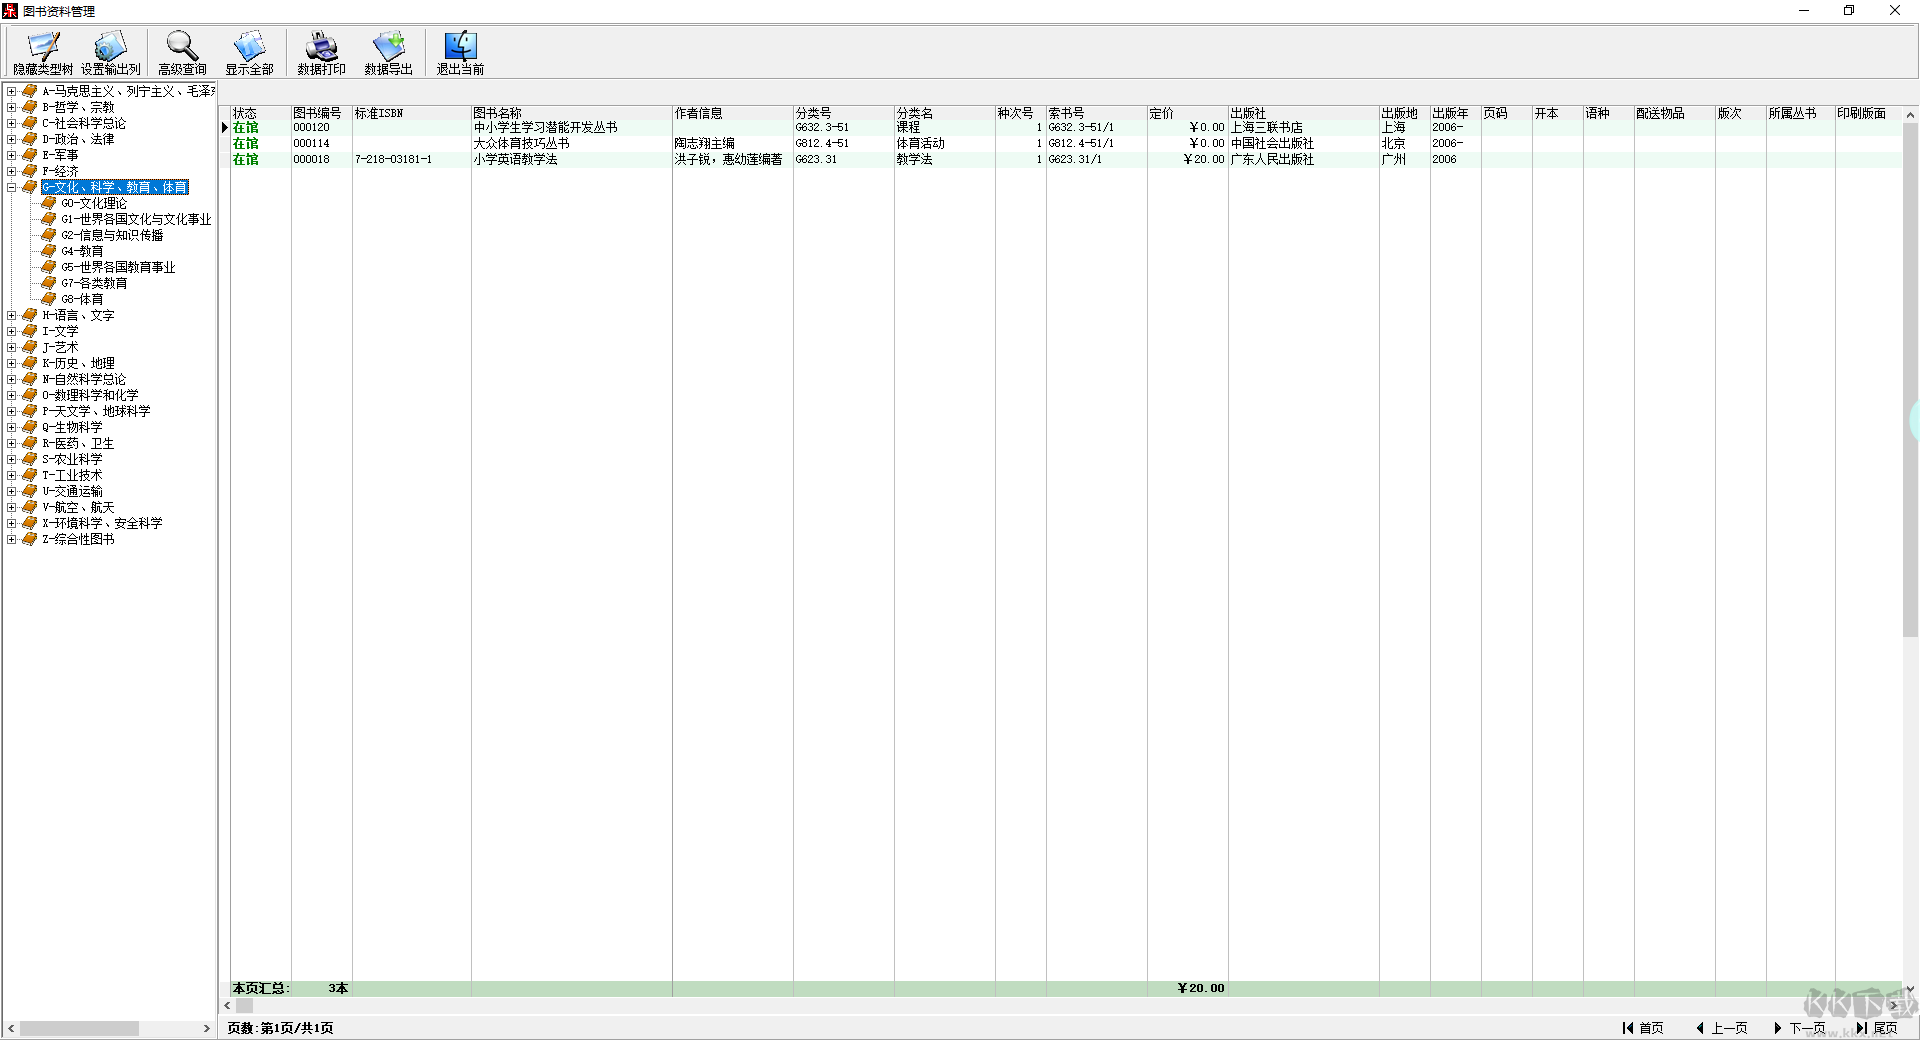Export data with 数据导出

coord(388,53)
